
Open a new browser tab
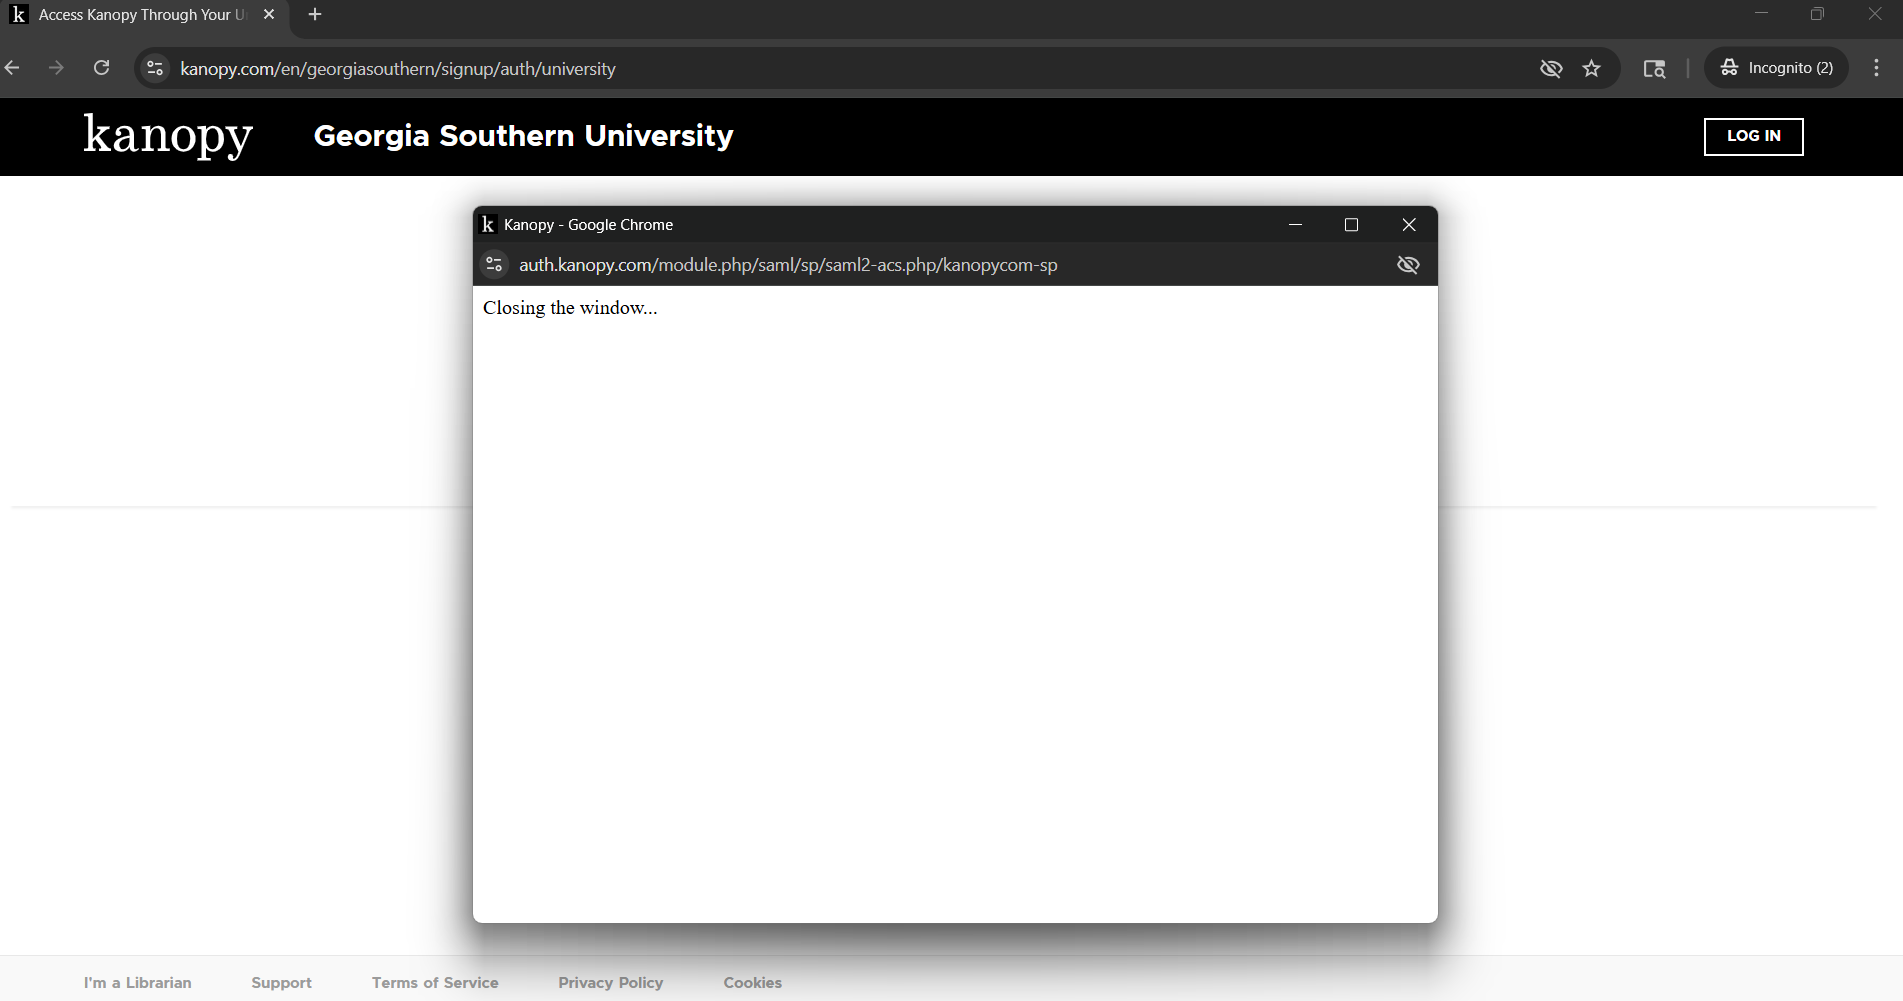coord(315,15)
